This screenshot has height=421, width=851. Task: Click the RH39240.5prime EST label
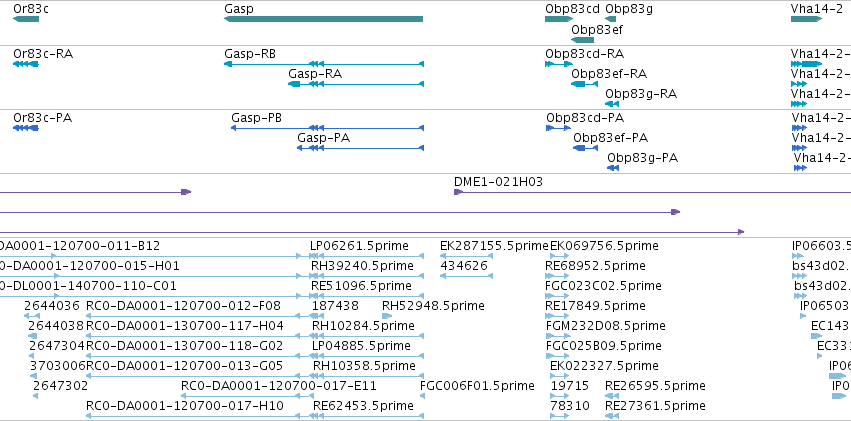363,266
